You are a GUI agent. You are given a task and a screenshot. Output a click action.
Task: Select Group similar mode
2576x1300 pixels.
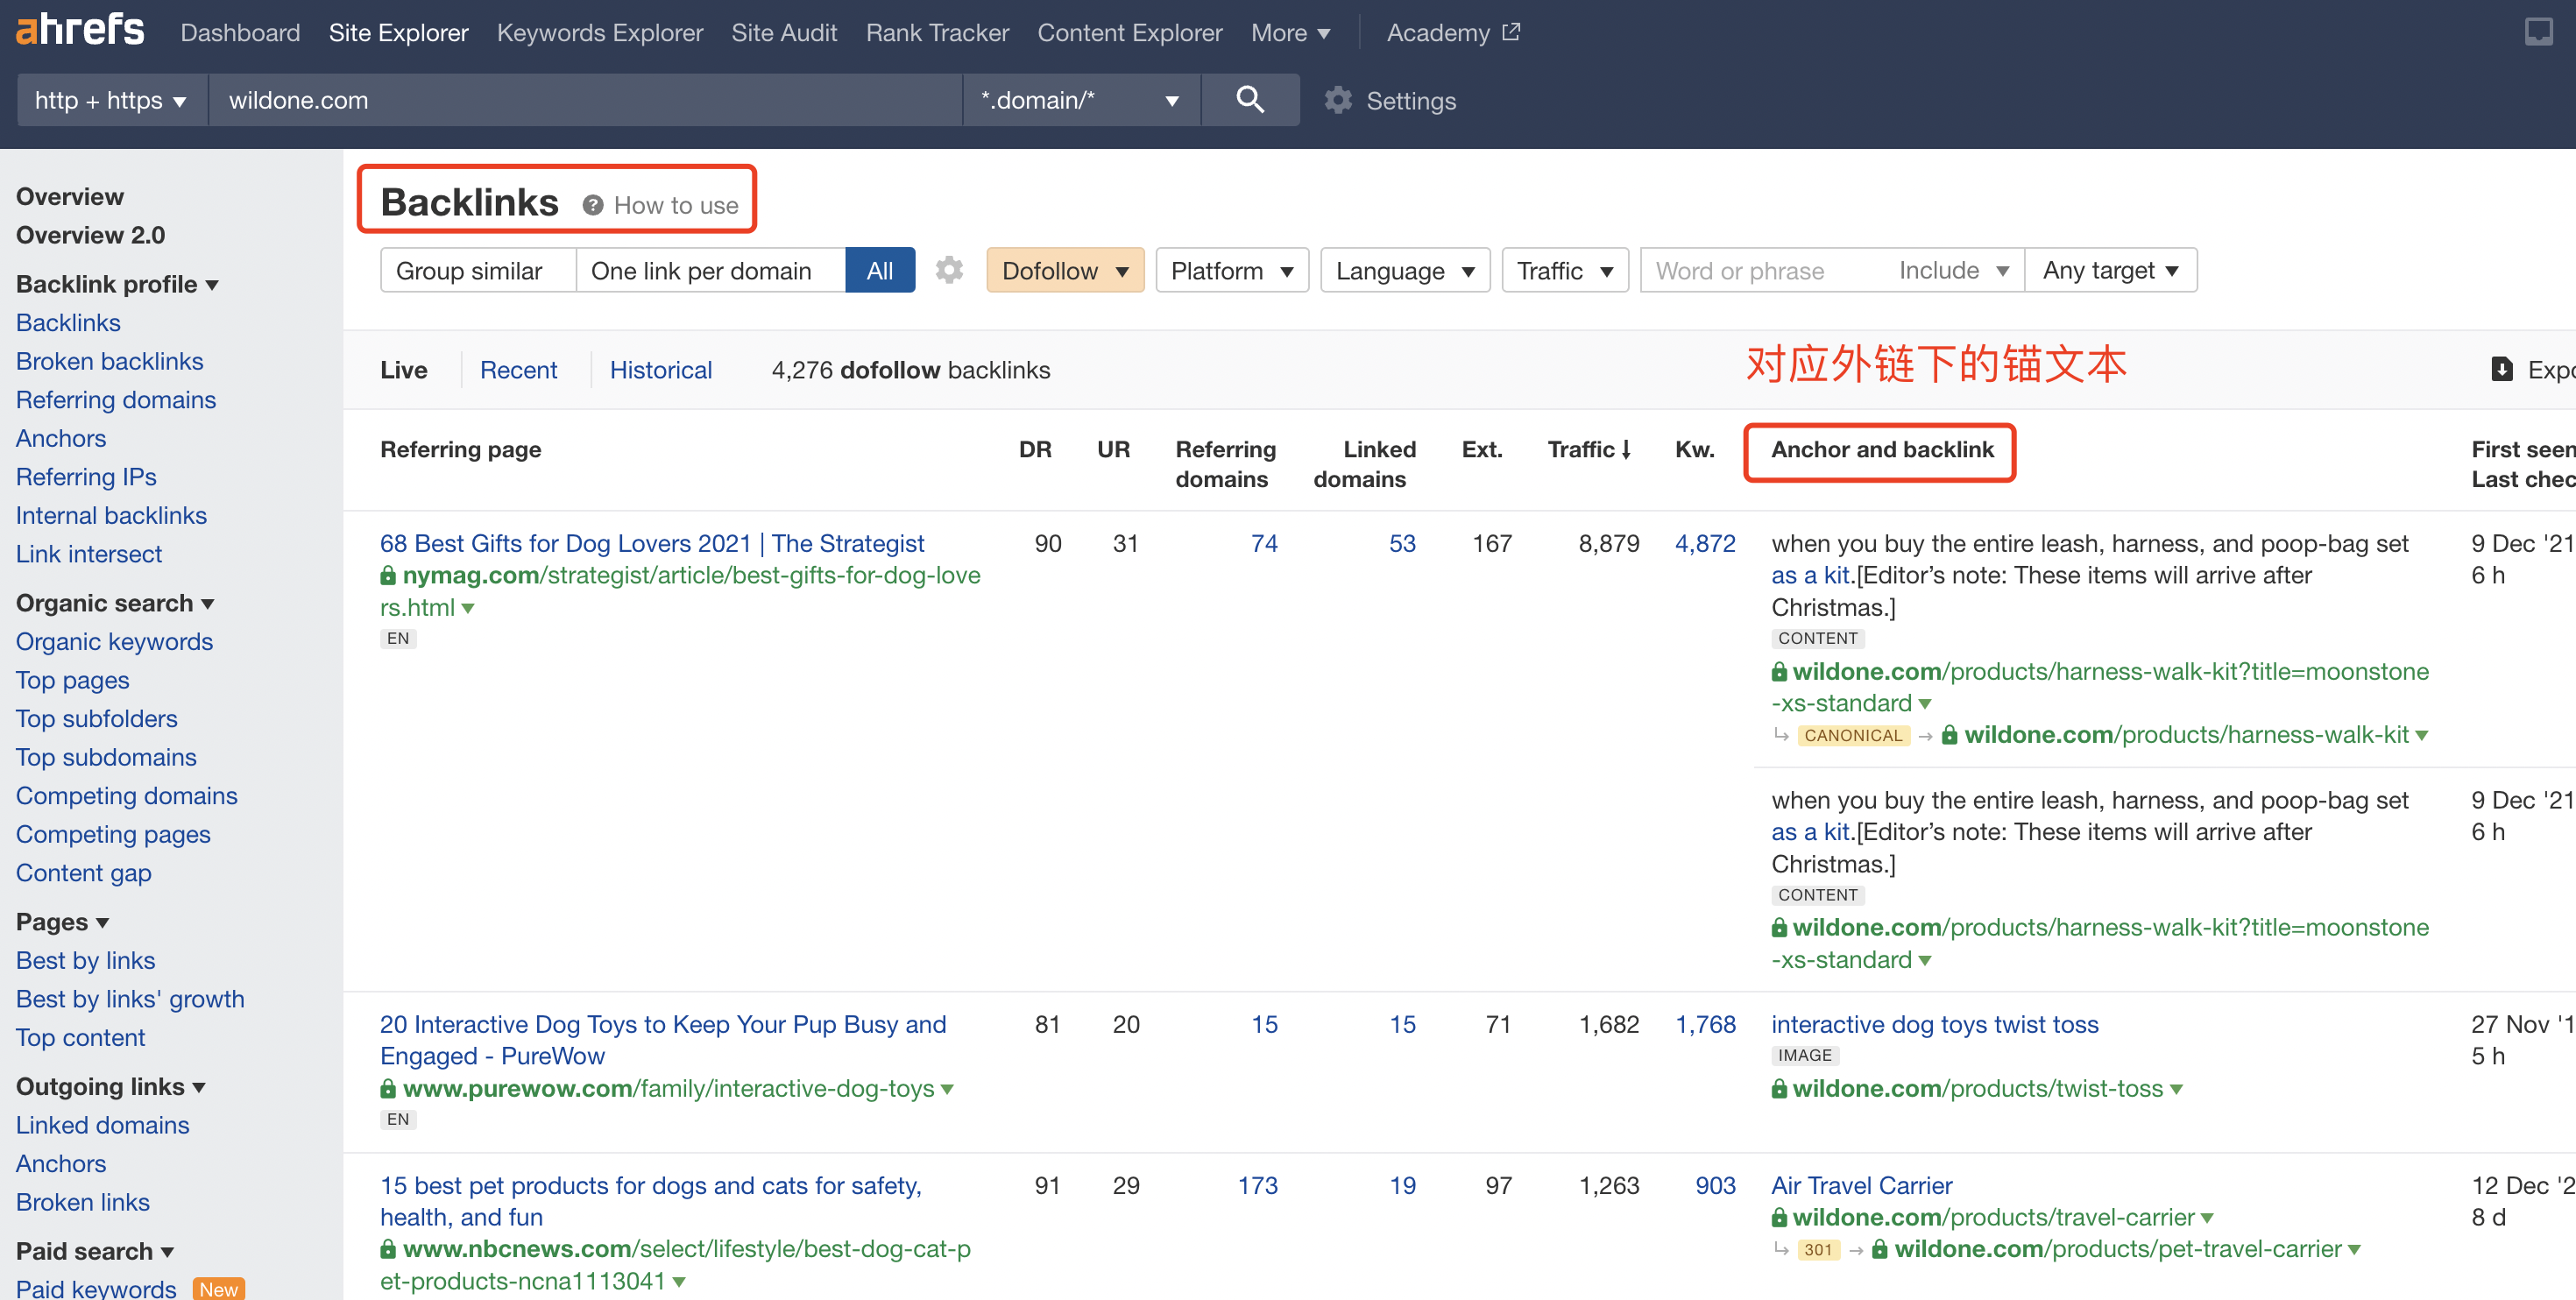478,270
